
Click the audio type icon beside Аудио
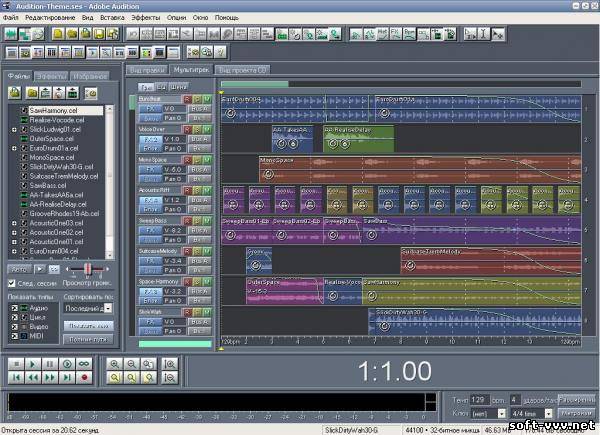click(24, 308)
